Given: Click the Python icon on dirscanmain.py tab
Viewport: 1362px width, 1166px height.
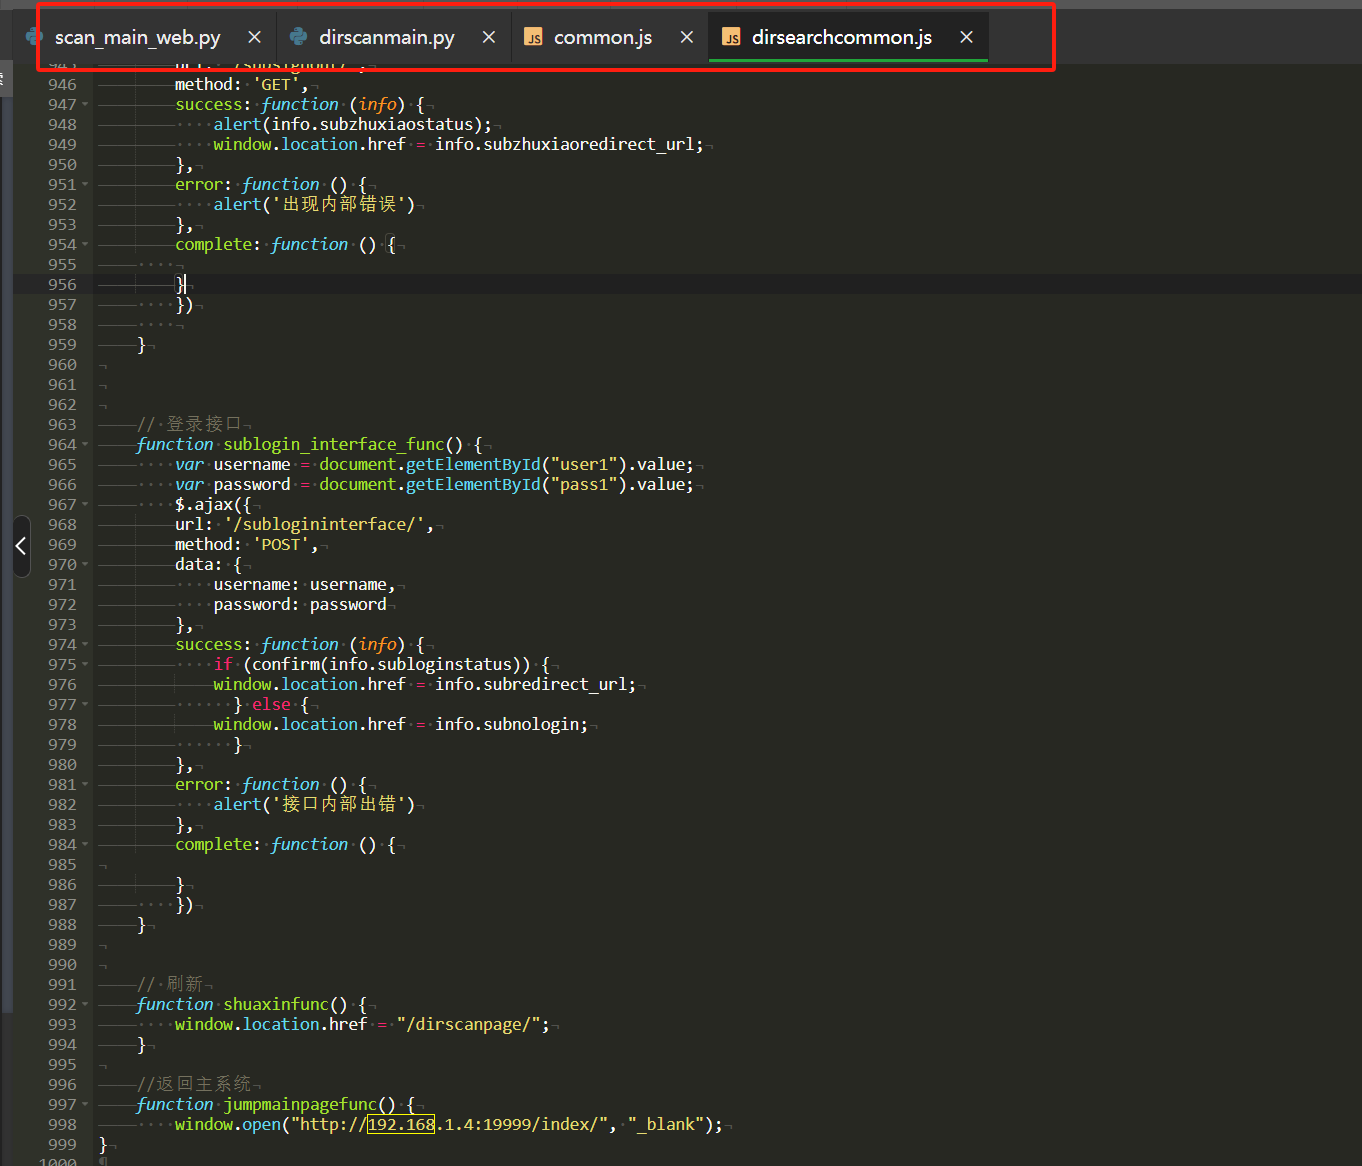Looking at the screenshot, I should 298,37.
